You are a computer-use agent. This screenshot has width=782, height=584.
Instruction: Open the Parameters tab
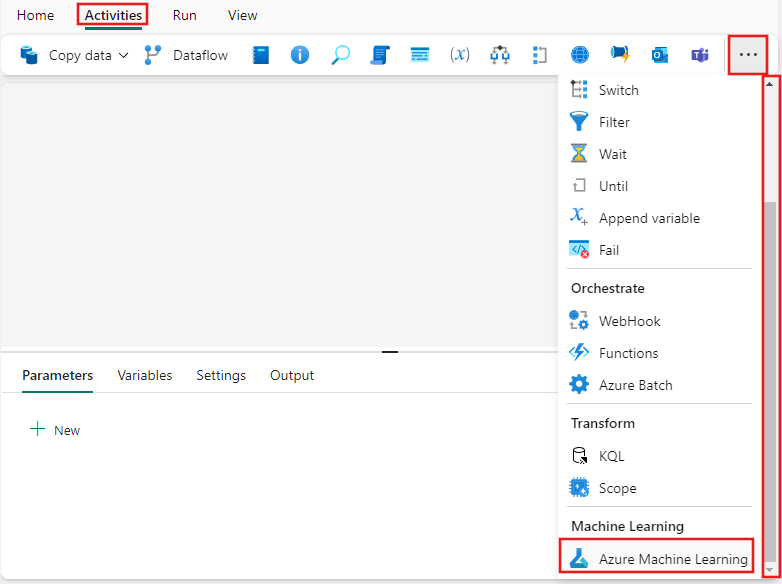click(x=57, y=376)
